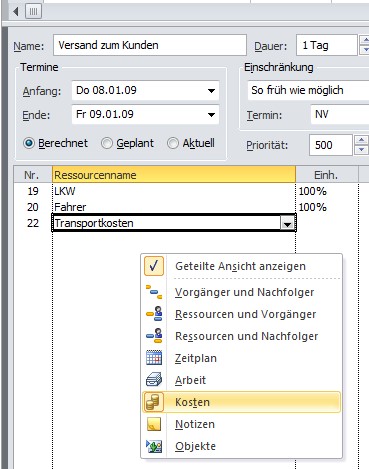Click the Objekte icon in menu

tap(154, 446)
